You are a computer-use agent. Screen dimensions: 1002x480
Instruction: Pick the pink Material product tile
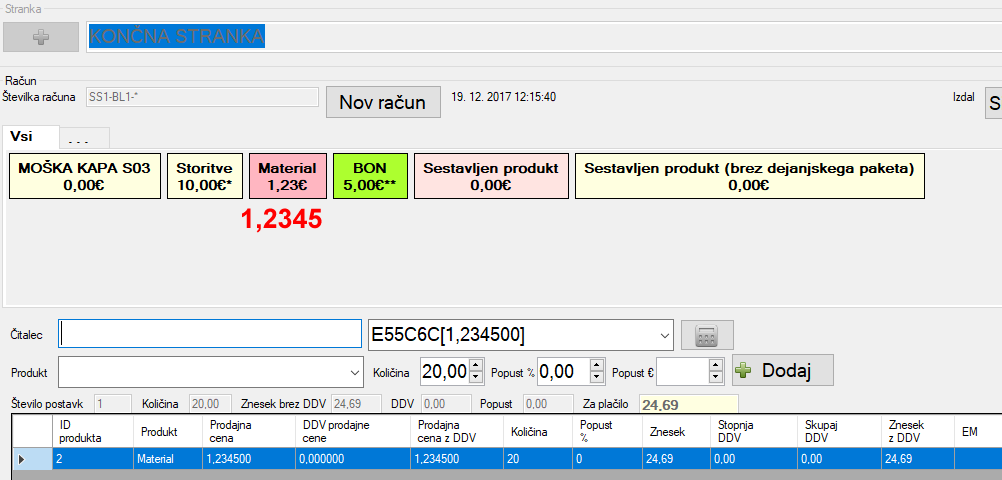287,176
